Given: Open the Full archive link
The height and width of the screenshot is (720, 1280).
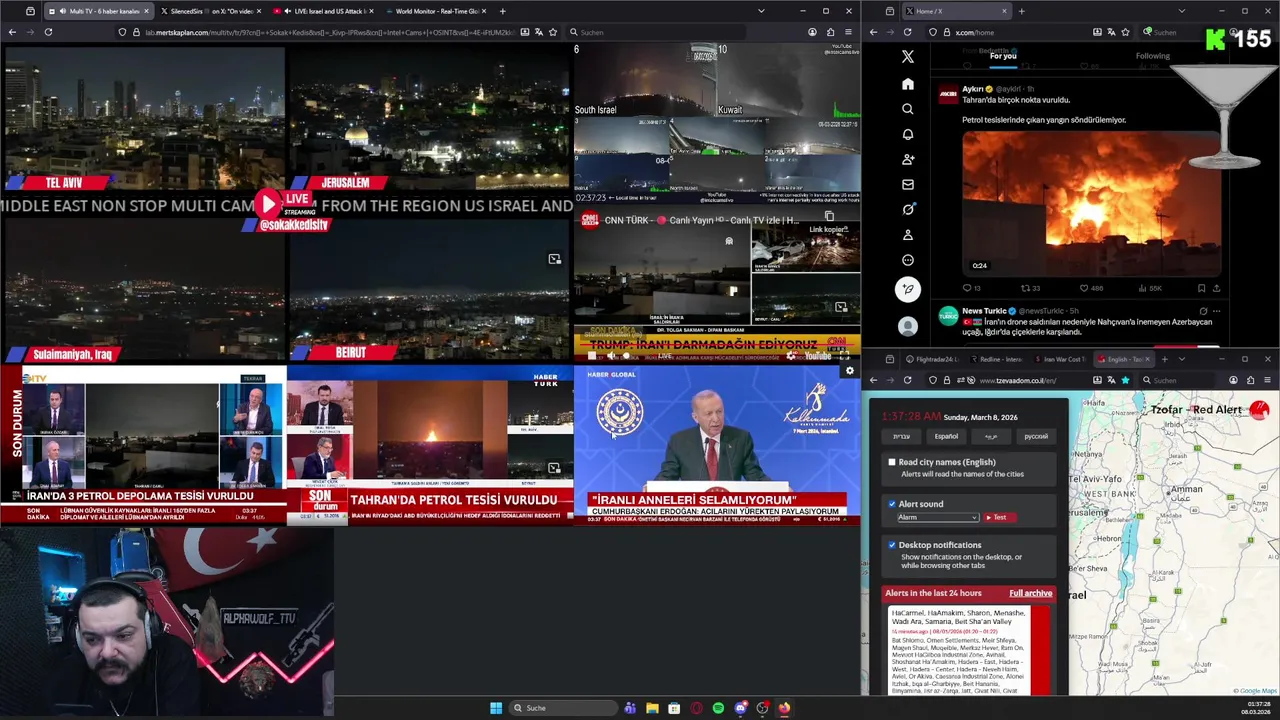Looking at the screenshot, I should [x=1030, y=593].
